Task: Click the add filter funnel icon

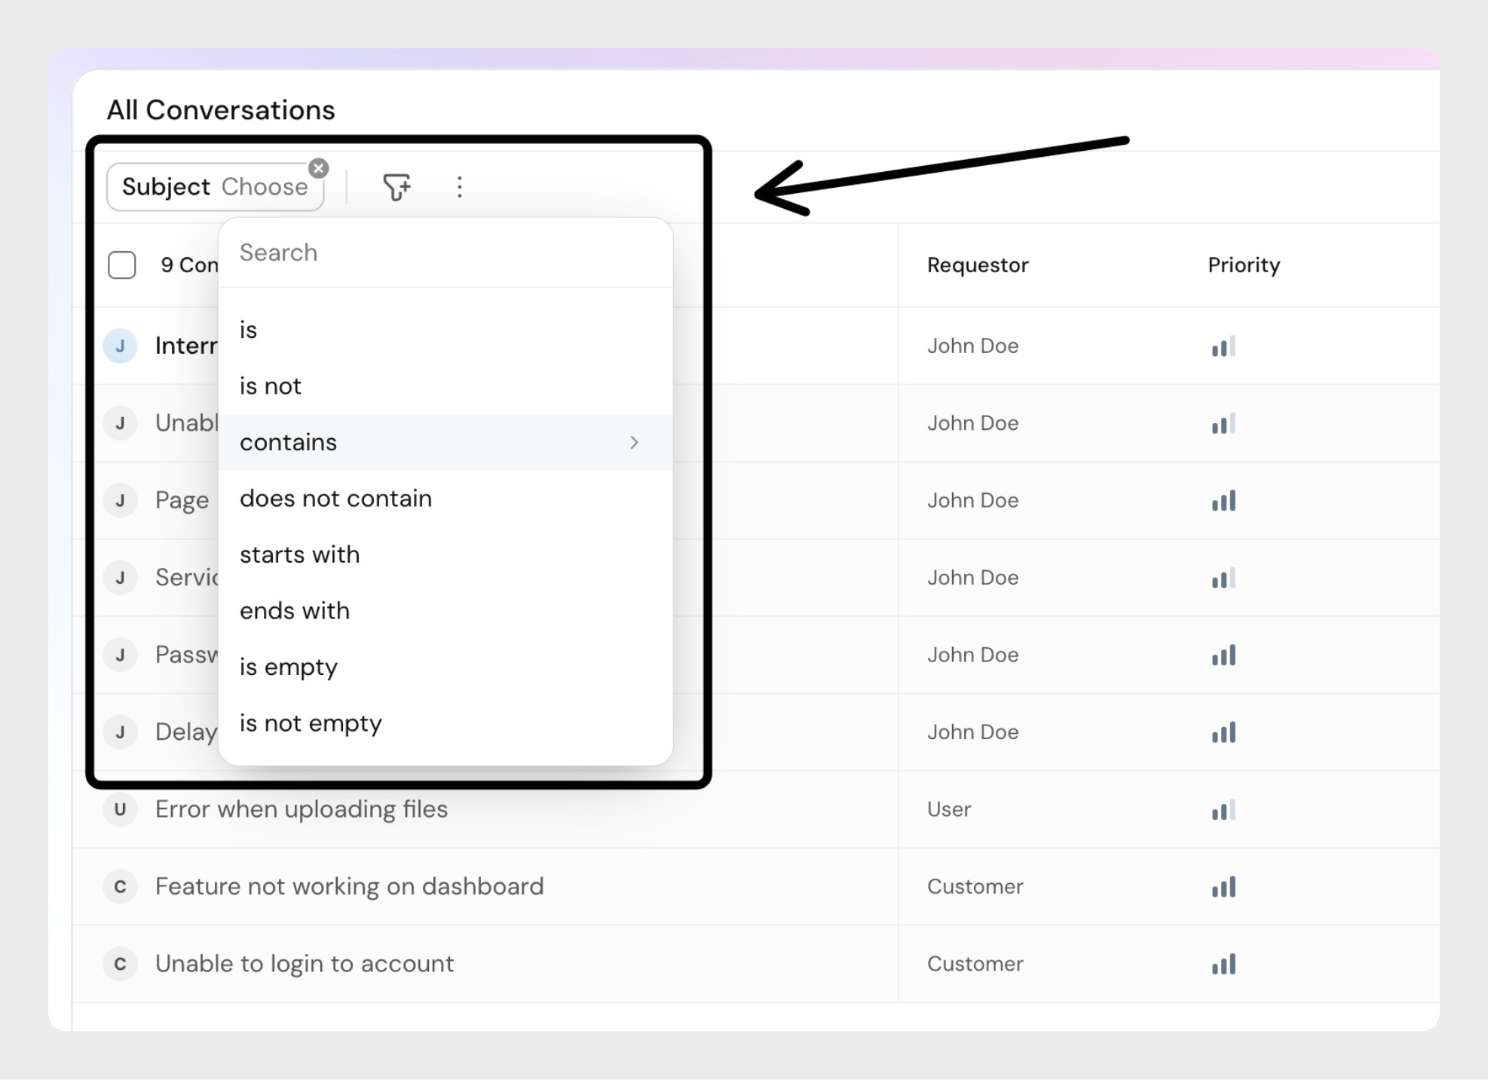Action: pos(397,187)
